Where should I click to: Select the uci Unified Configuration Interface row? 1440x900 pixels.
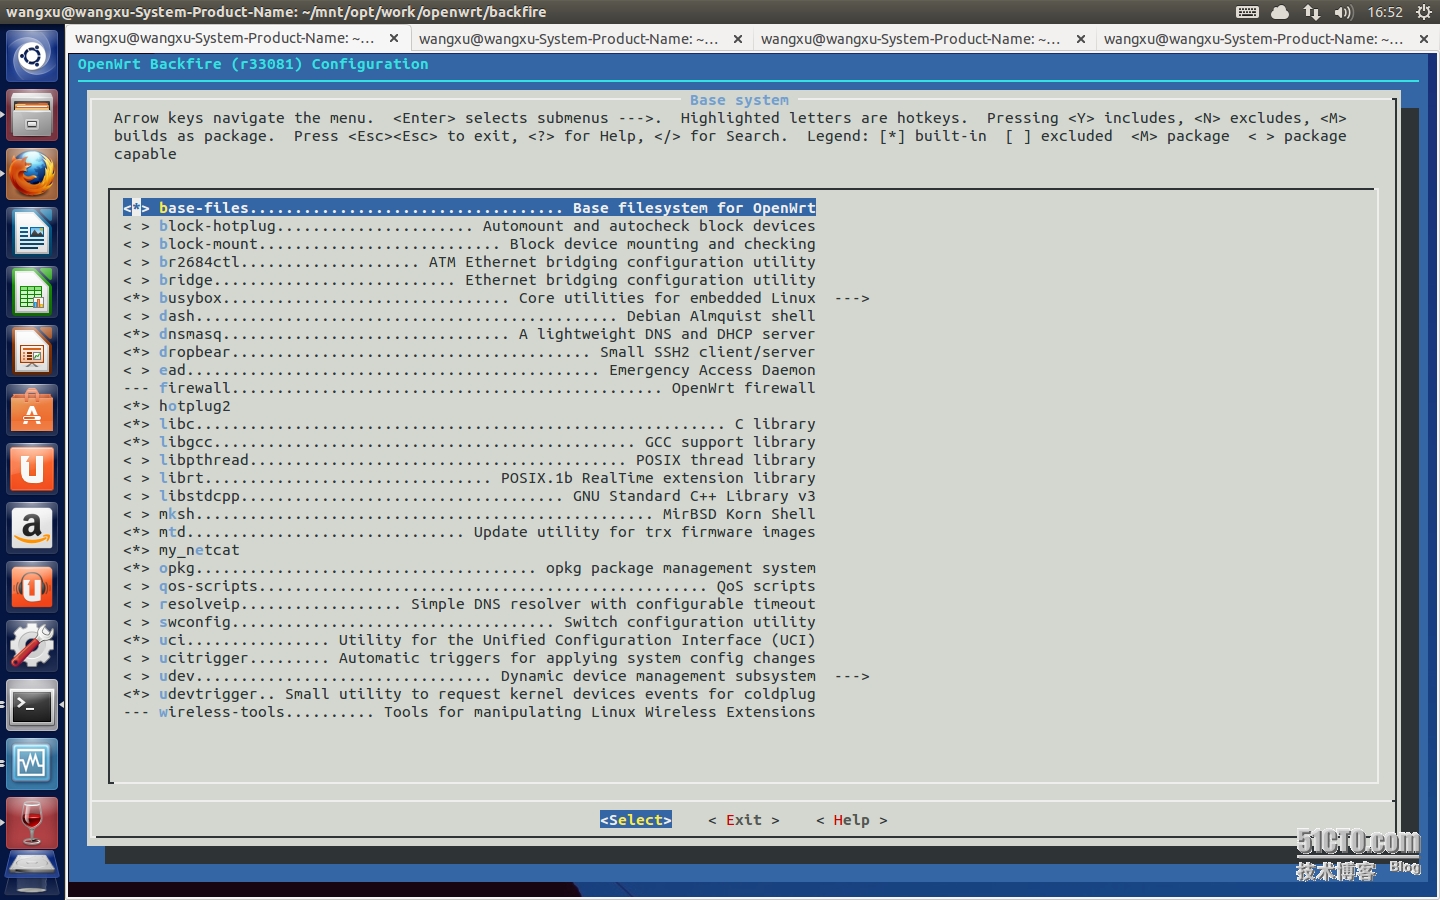pyautogui.click(x=469, y=640)
